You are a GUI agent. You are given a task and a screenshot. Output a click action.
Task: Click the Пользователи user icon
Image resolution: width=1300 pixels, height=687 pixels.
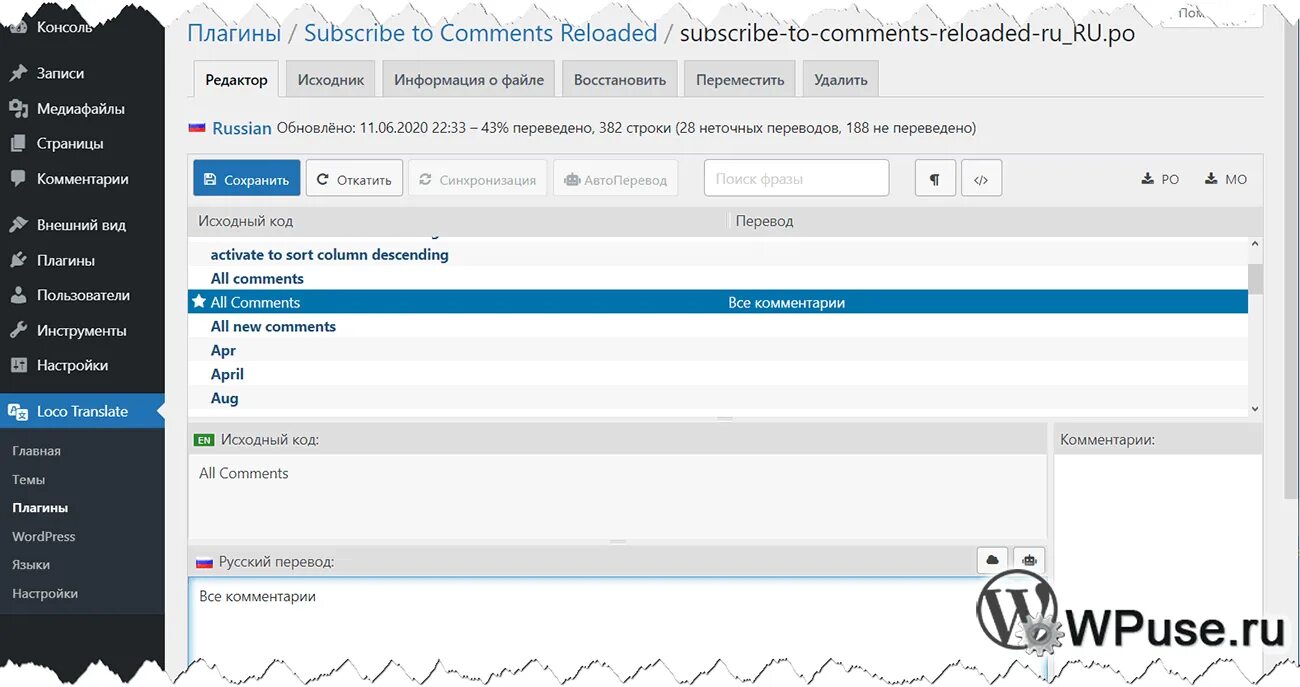pyautogui.click(x=18, y=295)
